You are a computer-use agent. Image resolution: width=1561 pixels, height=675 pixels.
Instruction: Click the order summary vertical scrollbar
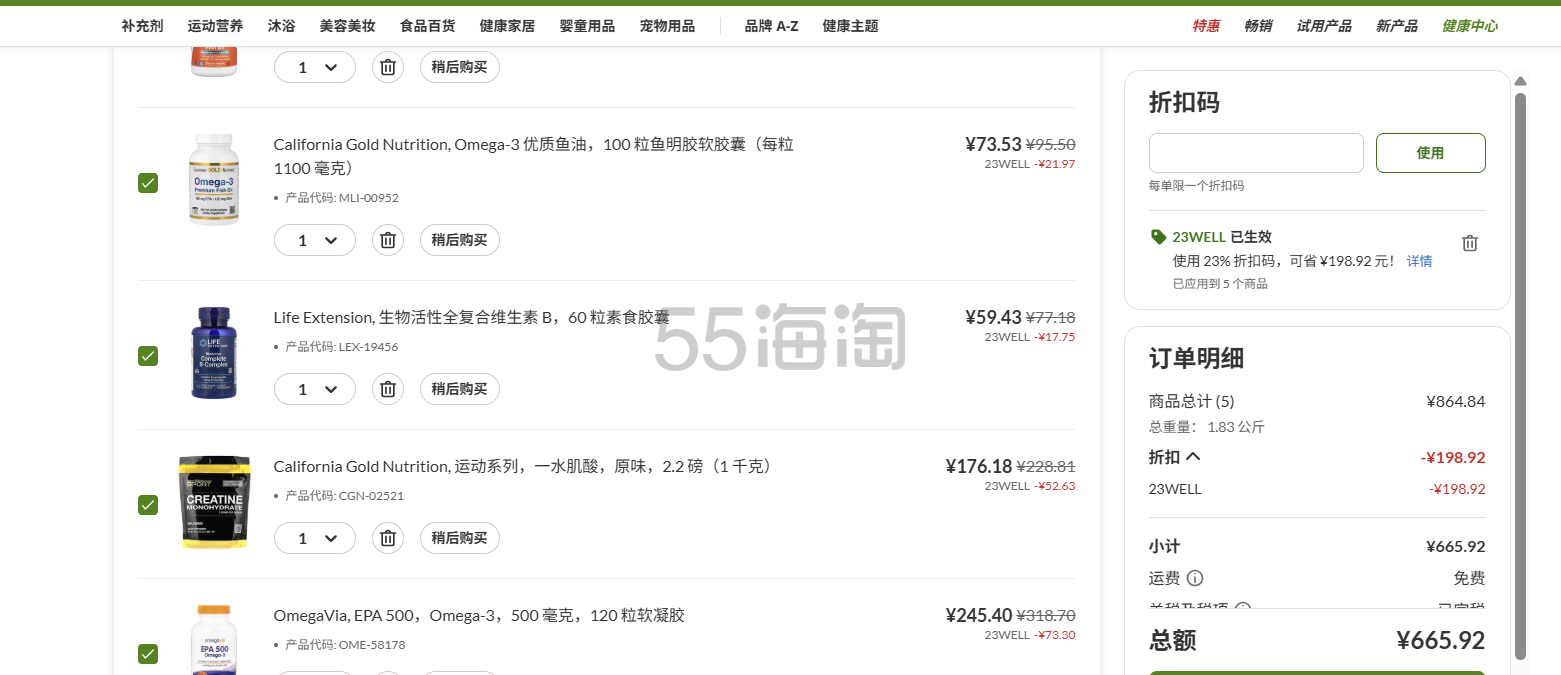tap(1520, 370)
